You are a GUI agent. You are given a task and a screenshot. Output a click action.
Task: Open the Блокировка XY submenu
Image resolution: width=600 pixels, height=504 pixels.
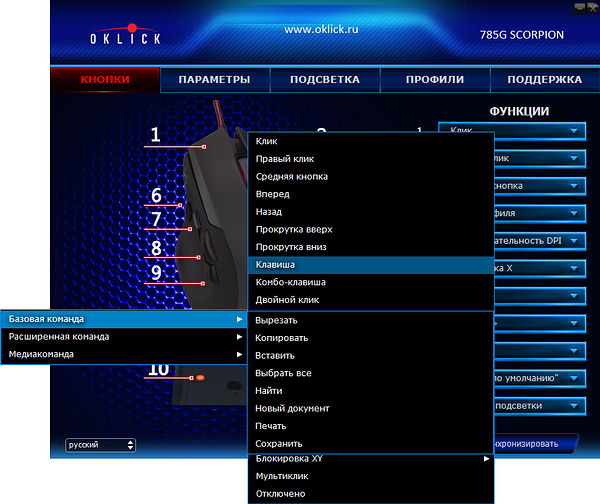pyautogui.click(x=371, y=458)
